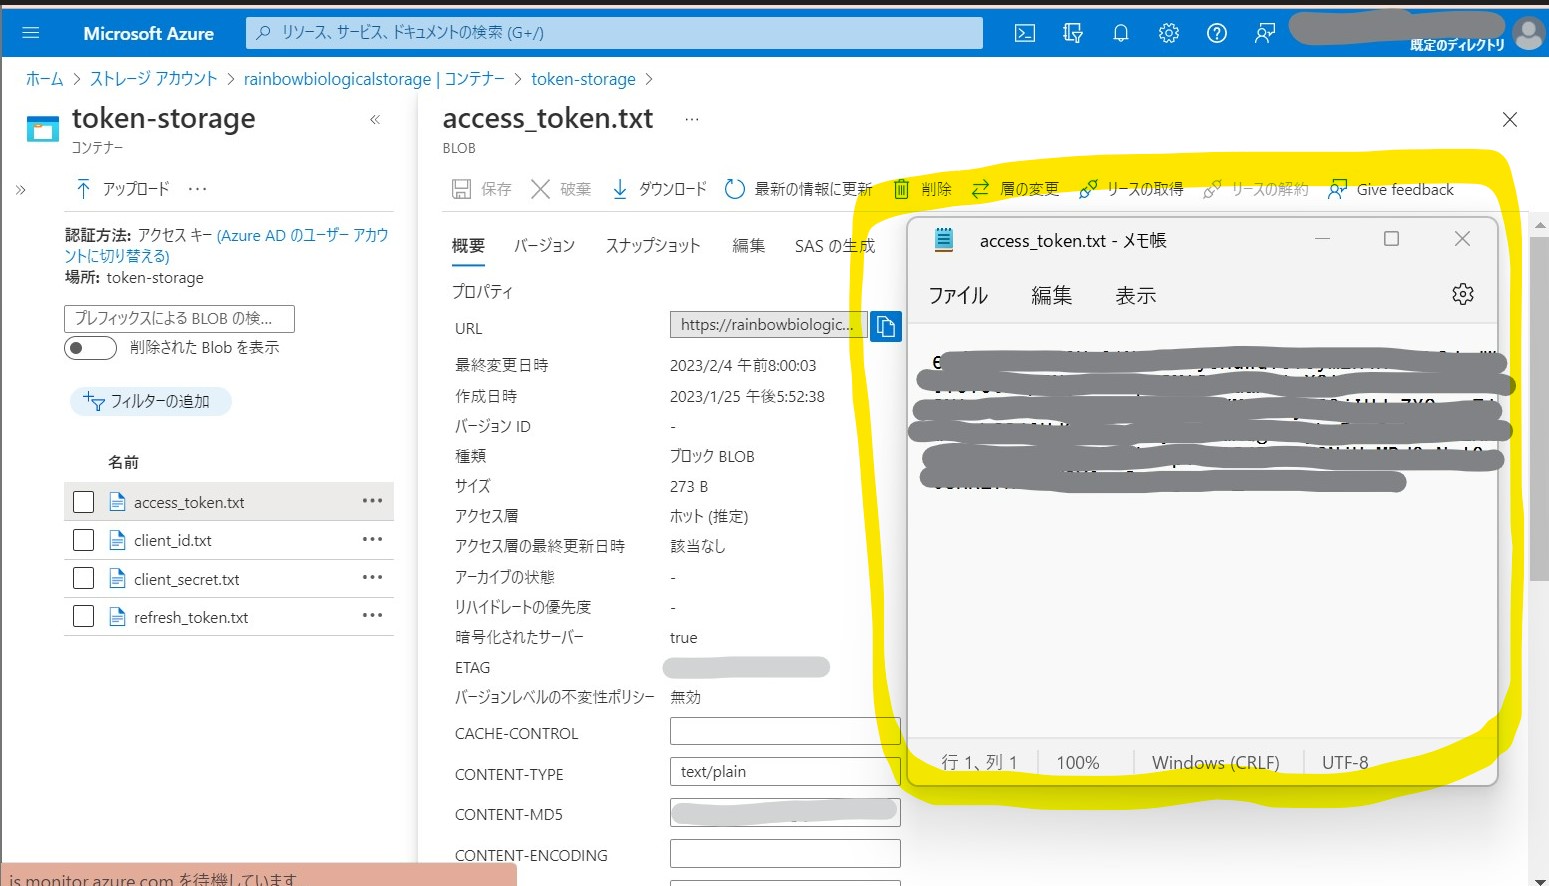The image size is (1549, 886).
Task: Click the 層の変更 change tier button
Action: [x=1015, y=189]
